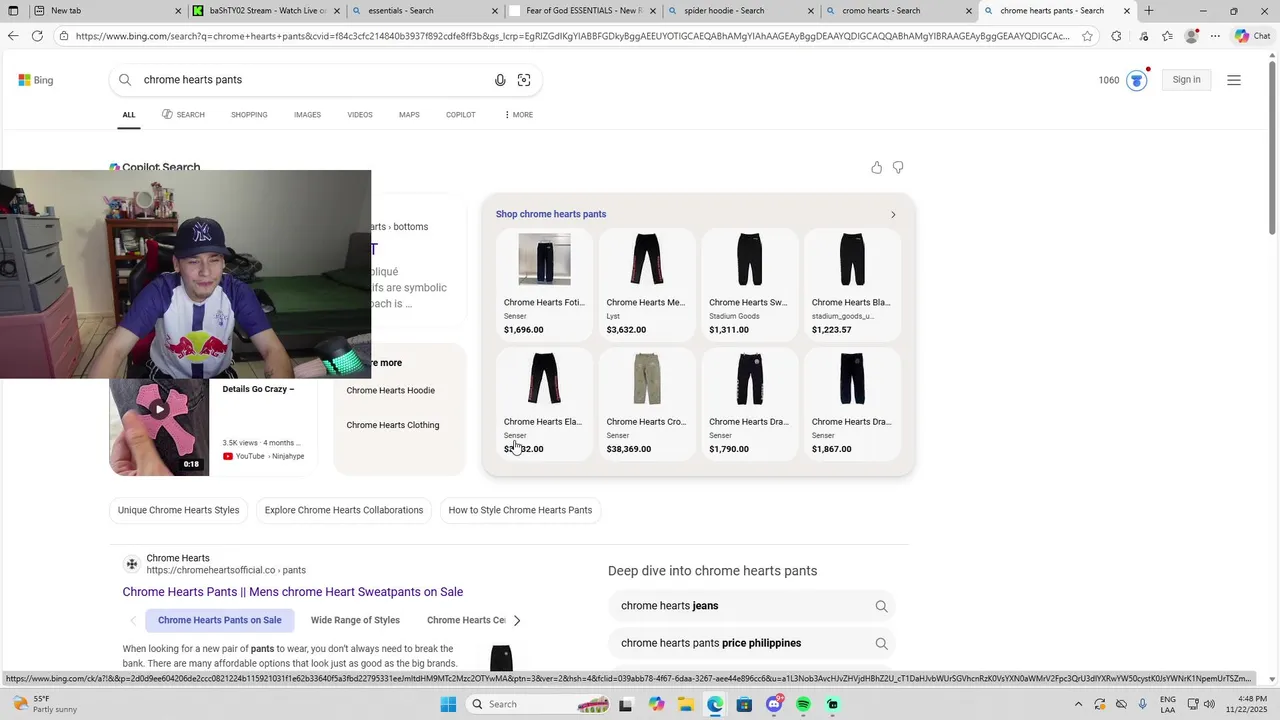Click the Sign in button

click(1187, 80)
